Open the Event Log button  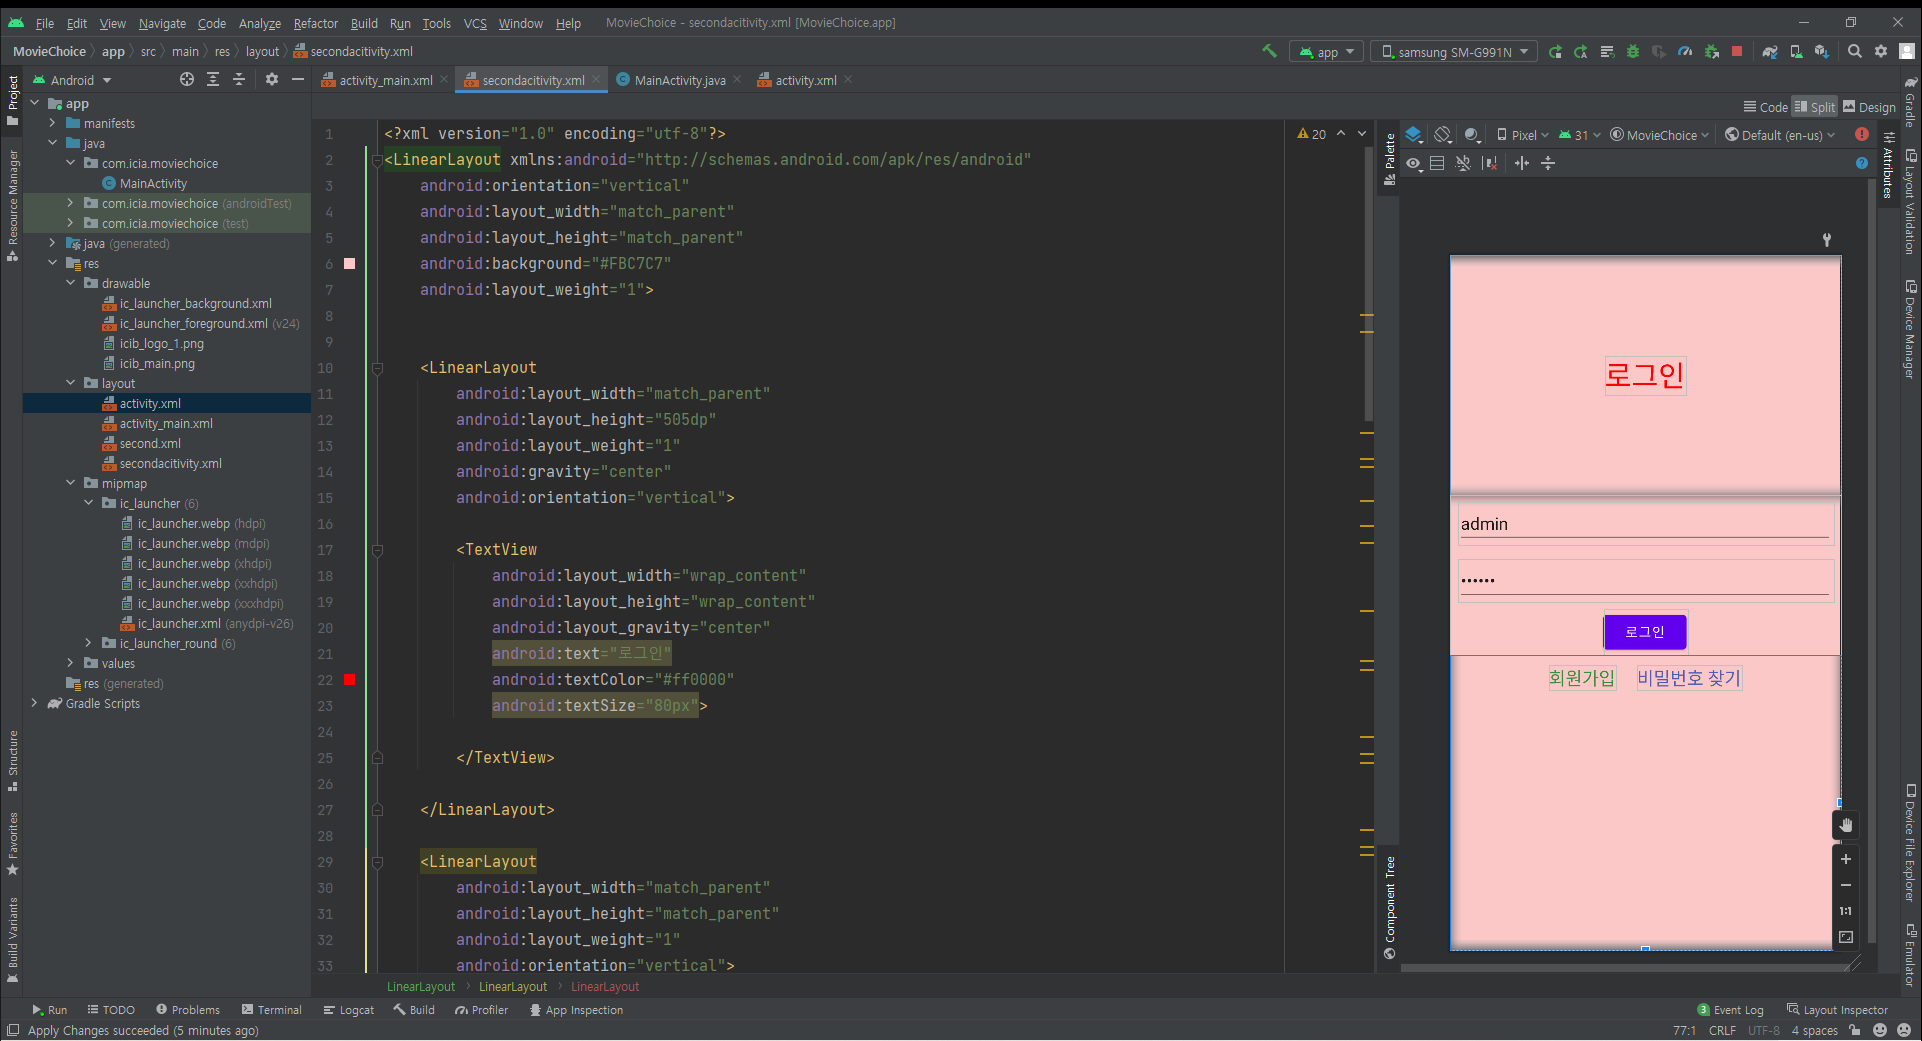[x=1730, y=1010]
